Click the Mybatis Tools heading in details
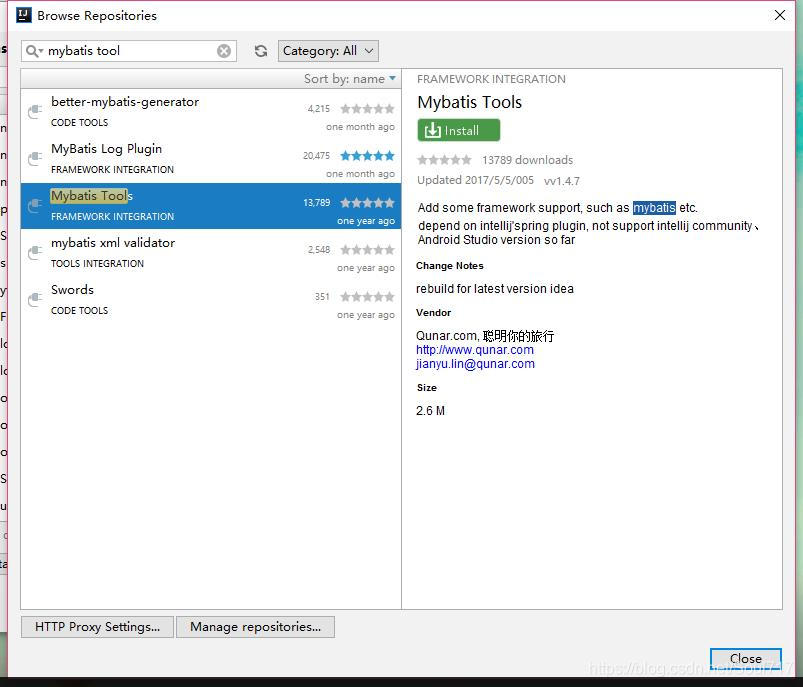This screenshot has height=687, width=803. click(x=470, y=102)
